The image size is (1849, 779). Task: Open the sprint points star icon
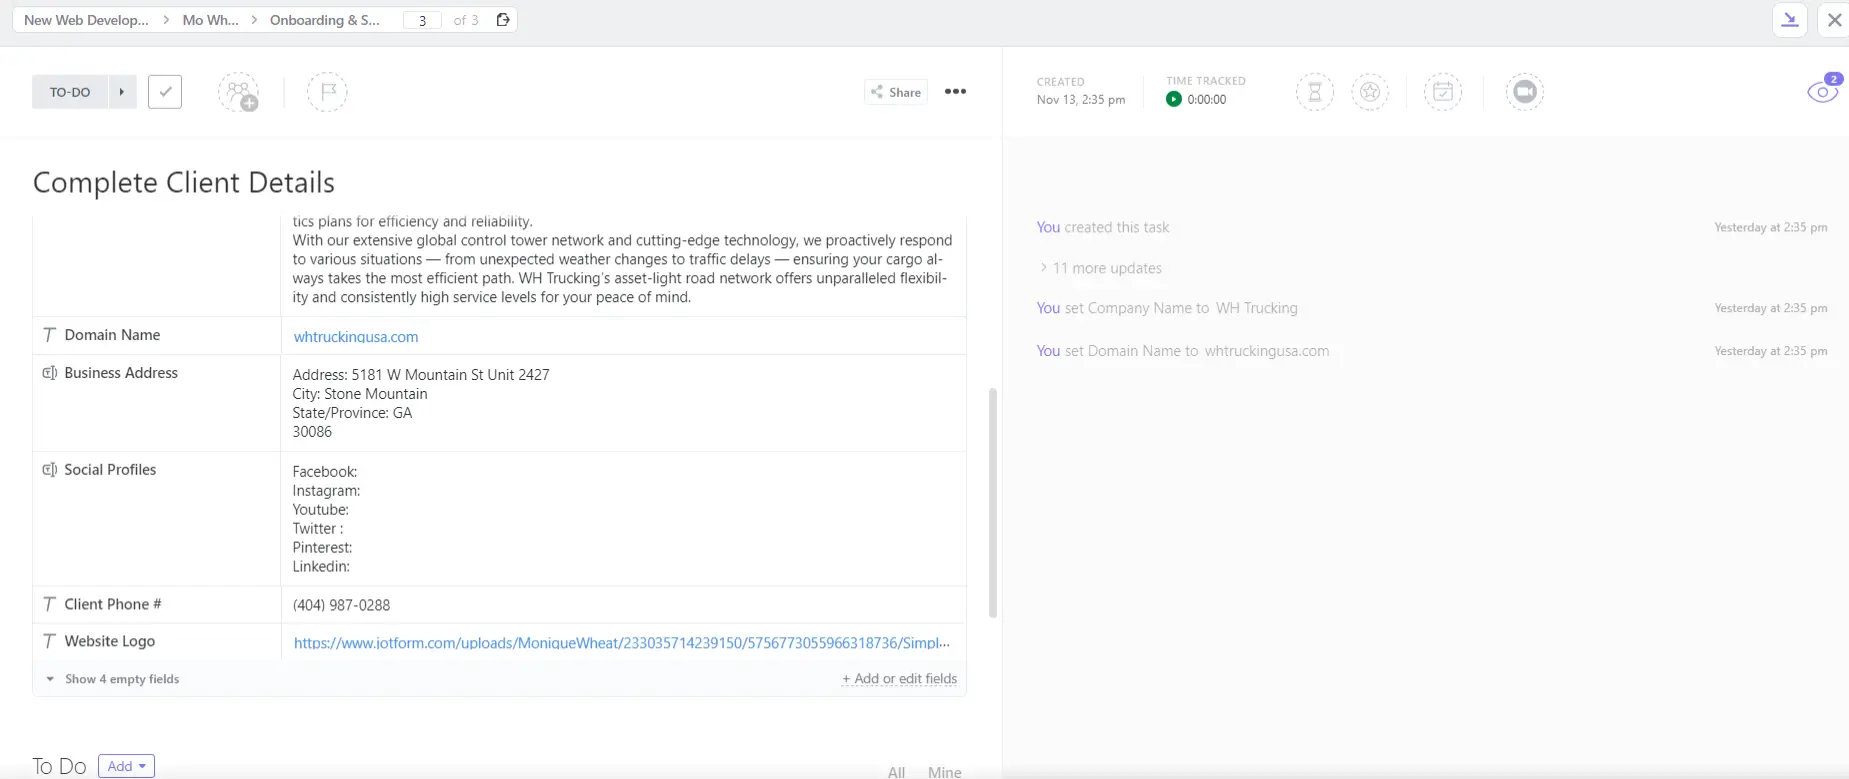[1370, 92]
